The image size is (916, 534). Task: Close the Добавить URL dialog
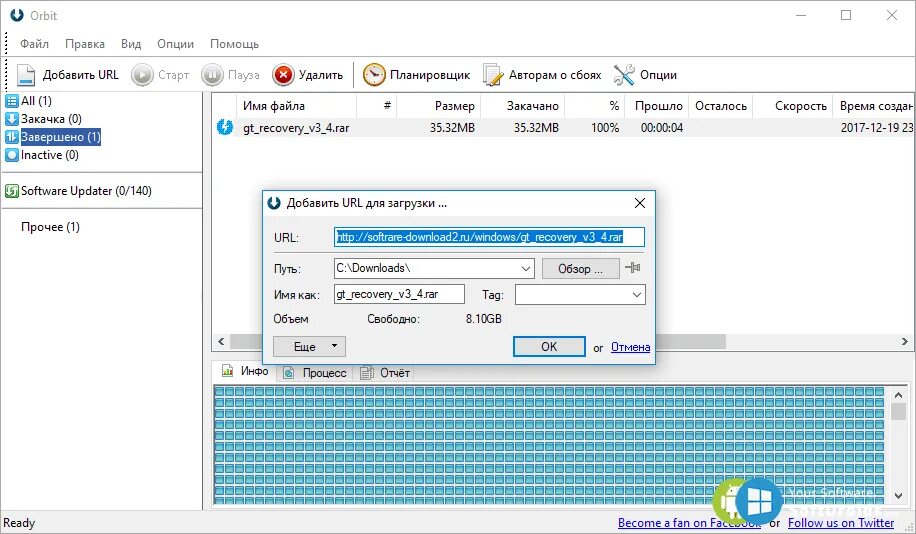click(x=640, y=203)
